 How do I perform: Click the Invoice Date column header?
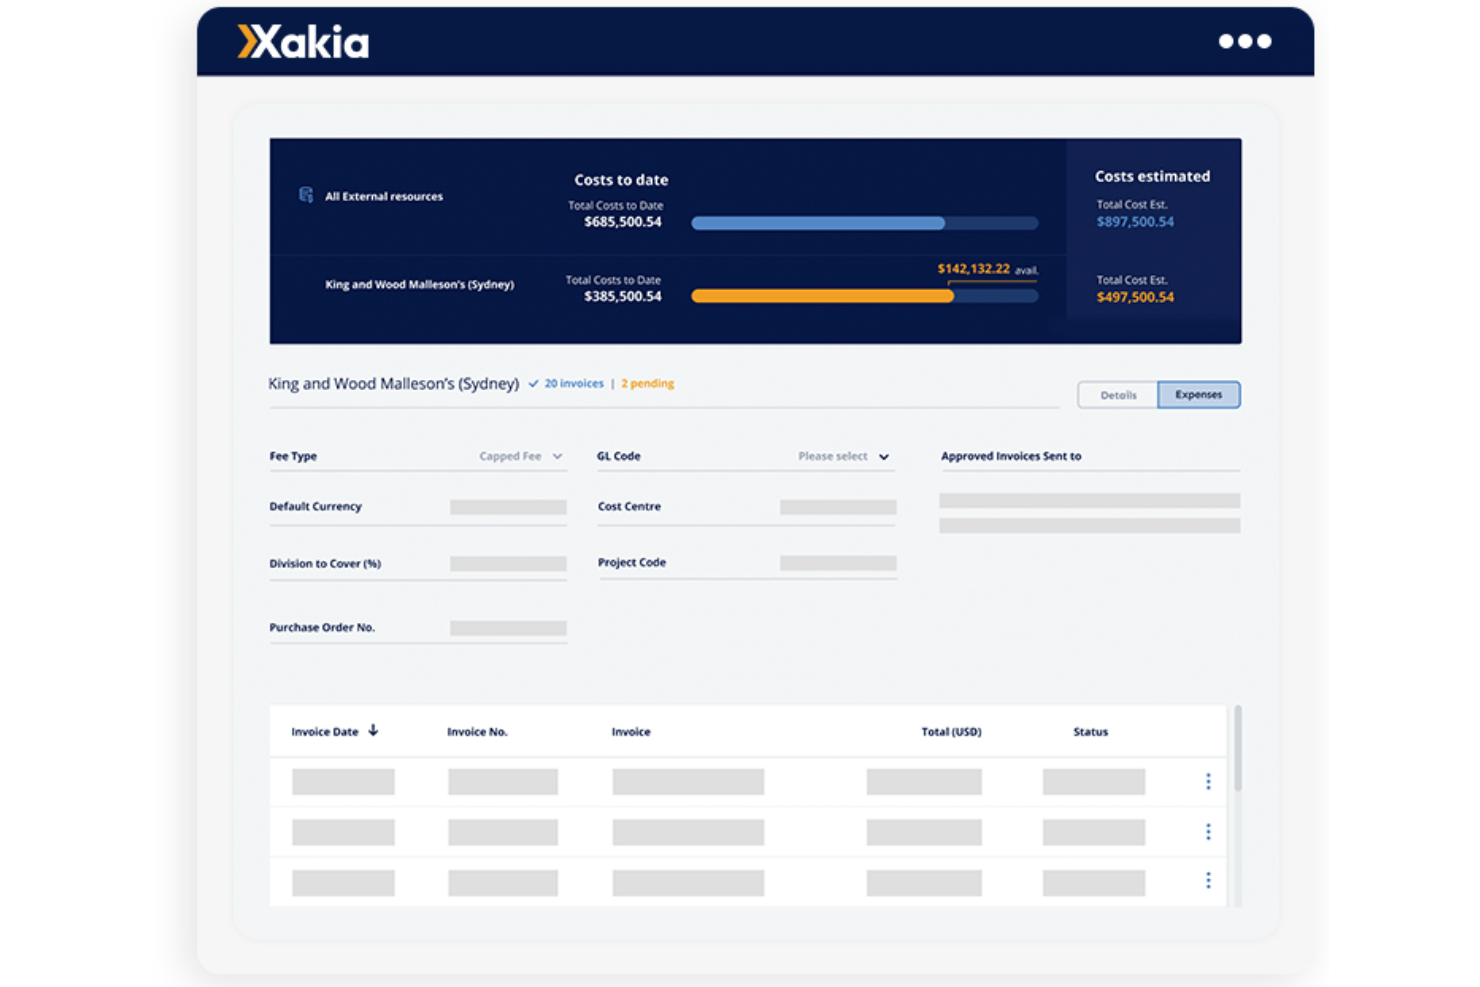pyautogui.click(x=325, y=732)
